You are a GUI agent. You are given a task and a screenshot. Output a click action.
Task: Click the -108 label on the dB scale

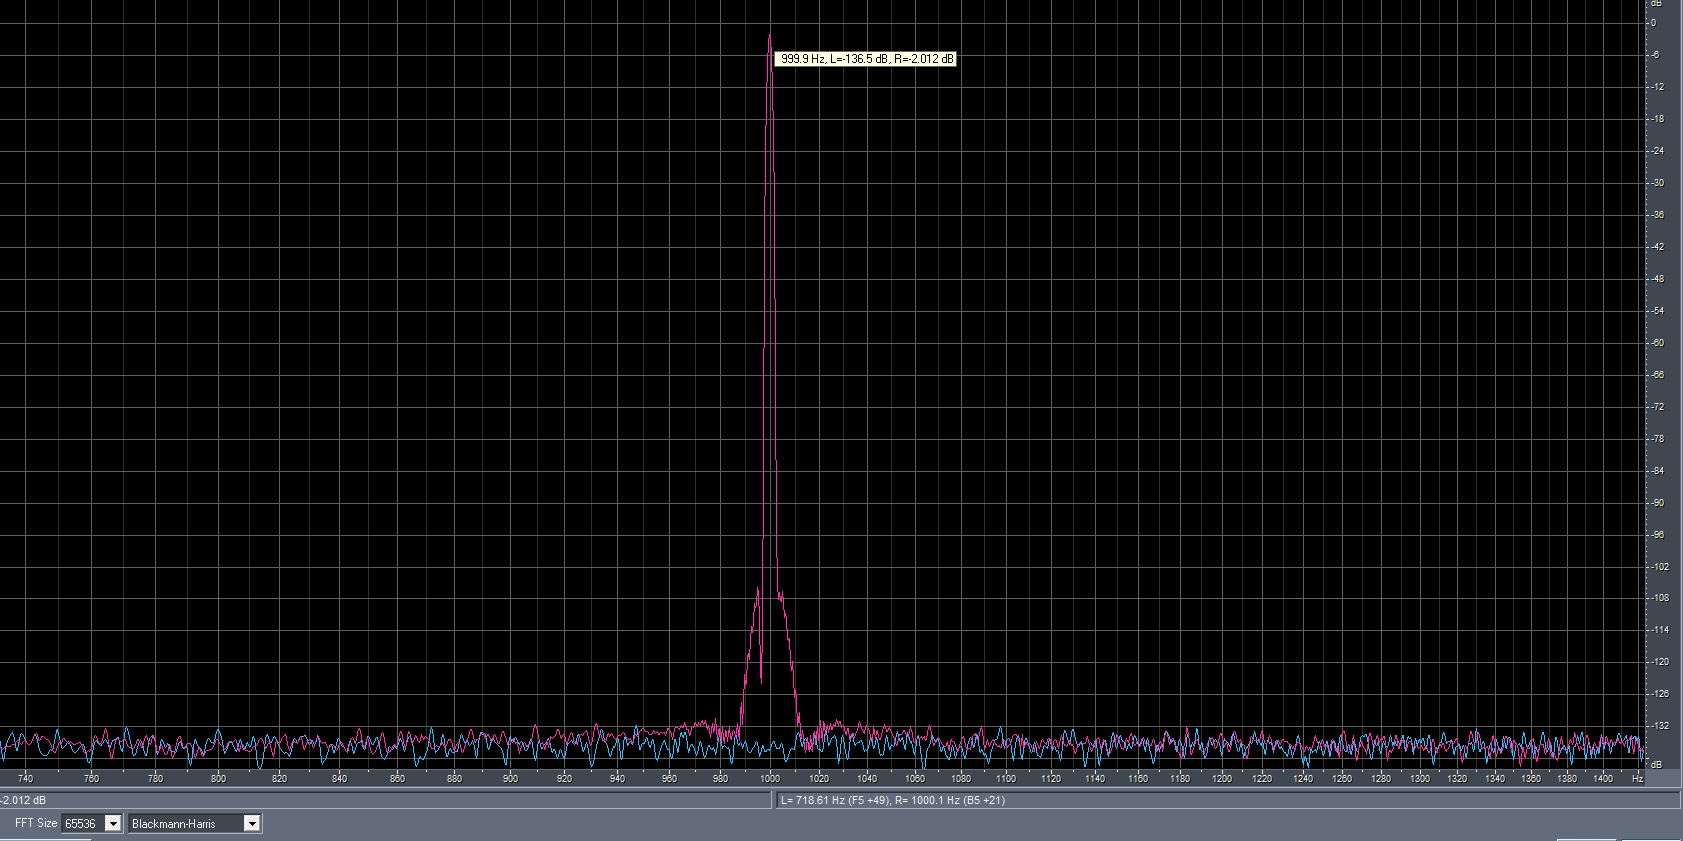coord(1660,598)
